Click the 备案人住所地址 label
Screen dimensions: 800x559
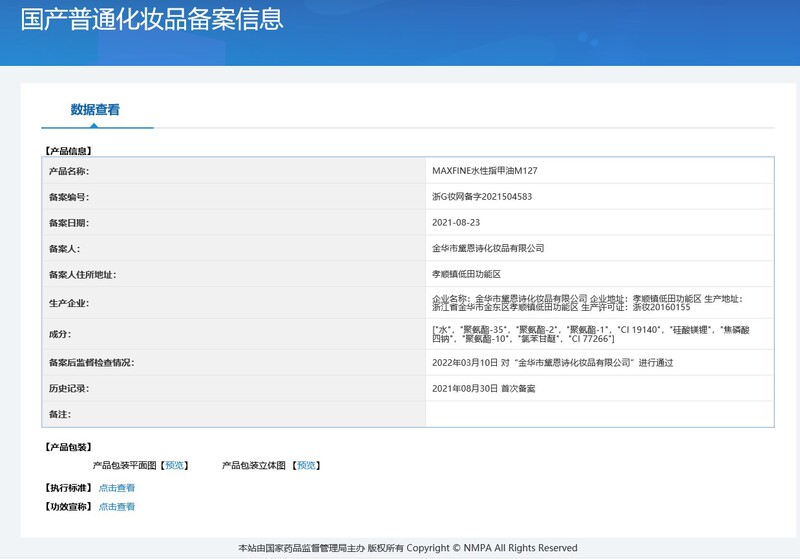click(x=83, y=274)
